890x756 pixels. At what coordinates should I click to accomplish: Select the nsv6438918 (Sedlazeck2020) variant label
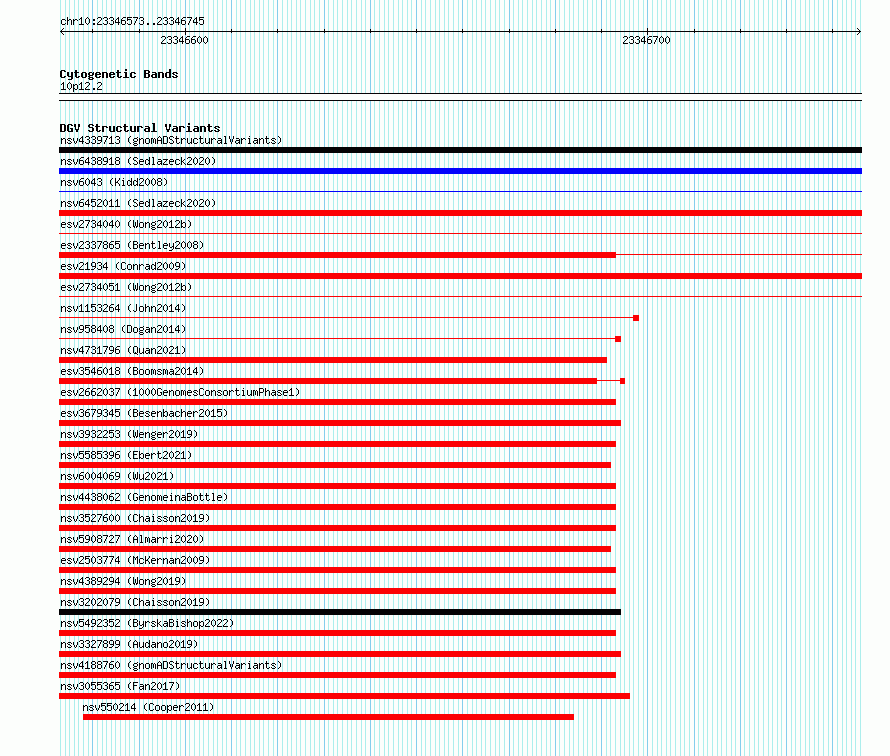point(138,161)
